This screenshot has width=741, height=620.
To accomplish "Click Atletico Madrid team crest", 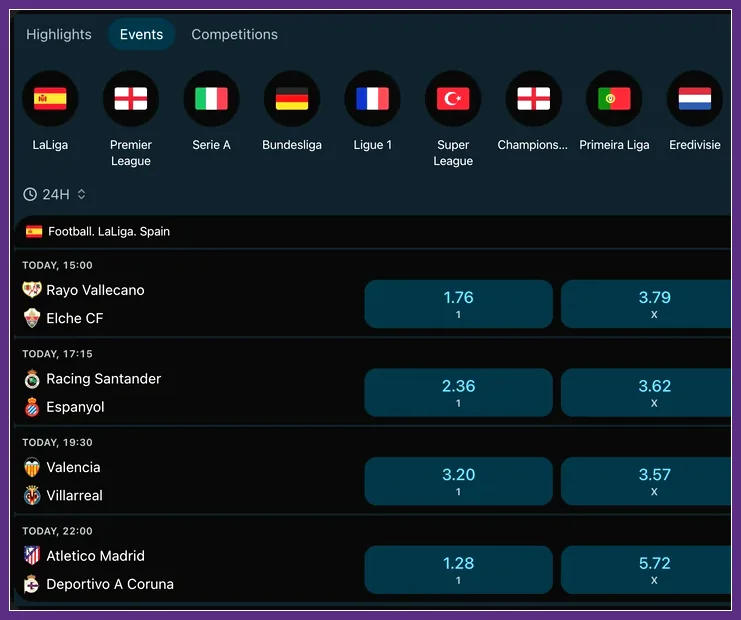I will tap(32, 556).
